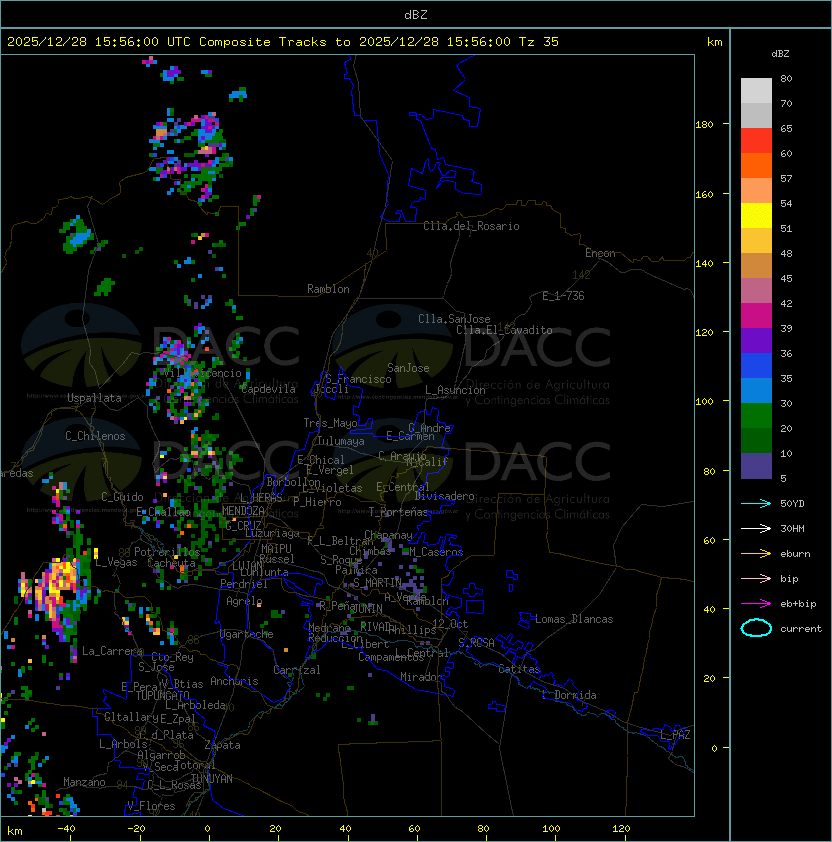
Task: Click the Anchoris label
Action: (234, 681)
